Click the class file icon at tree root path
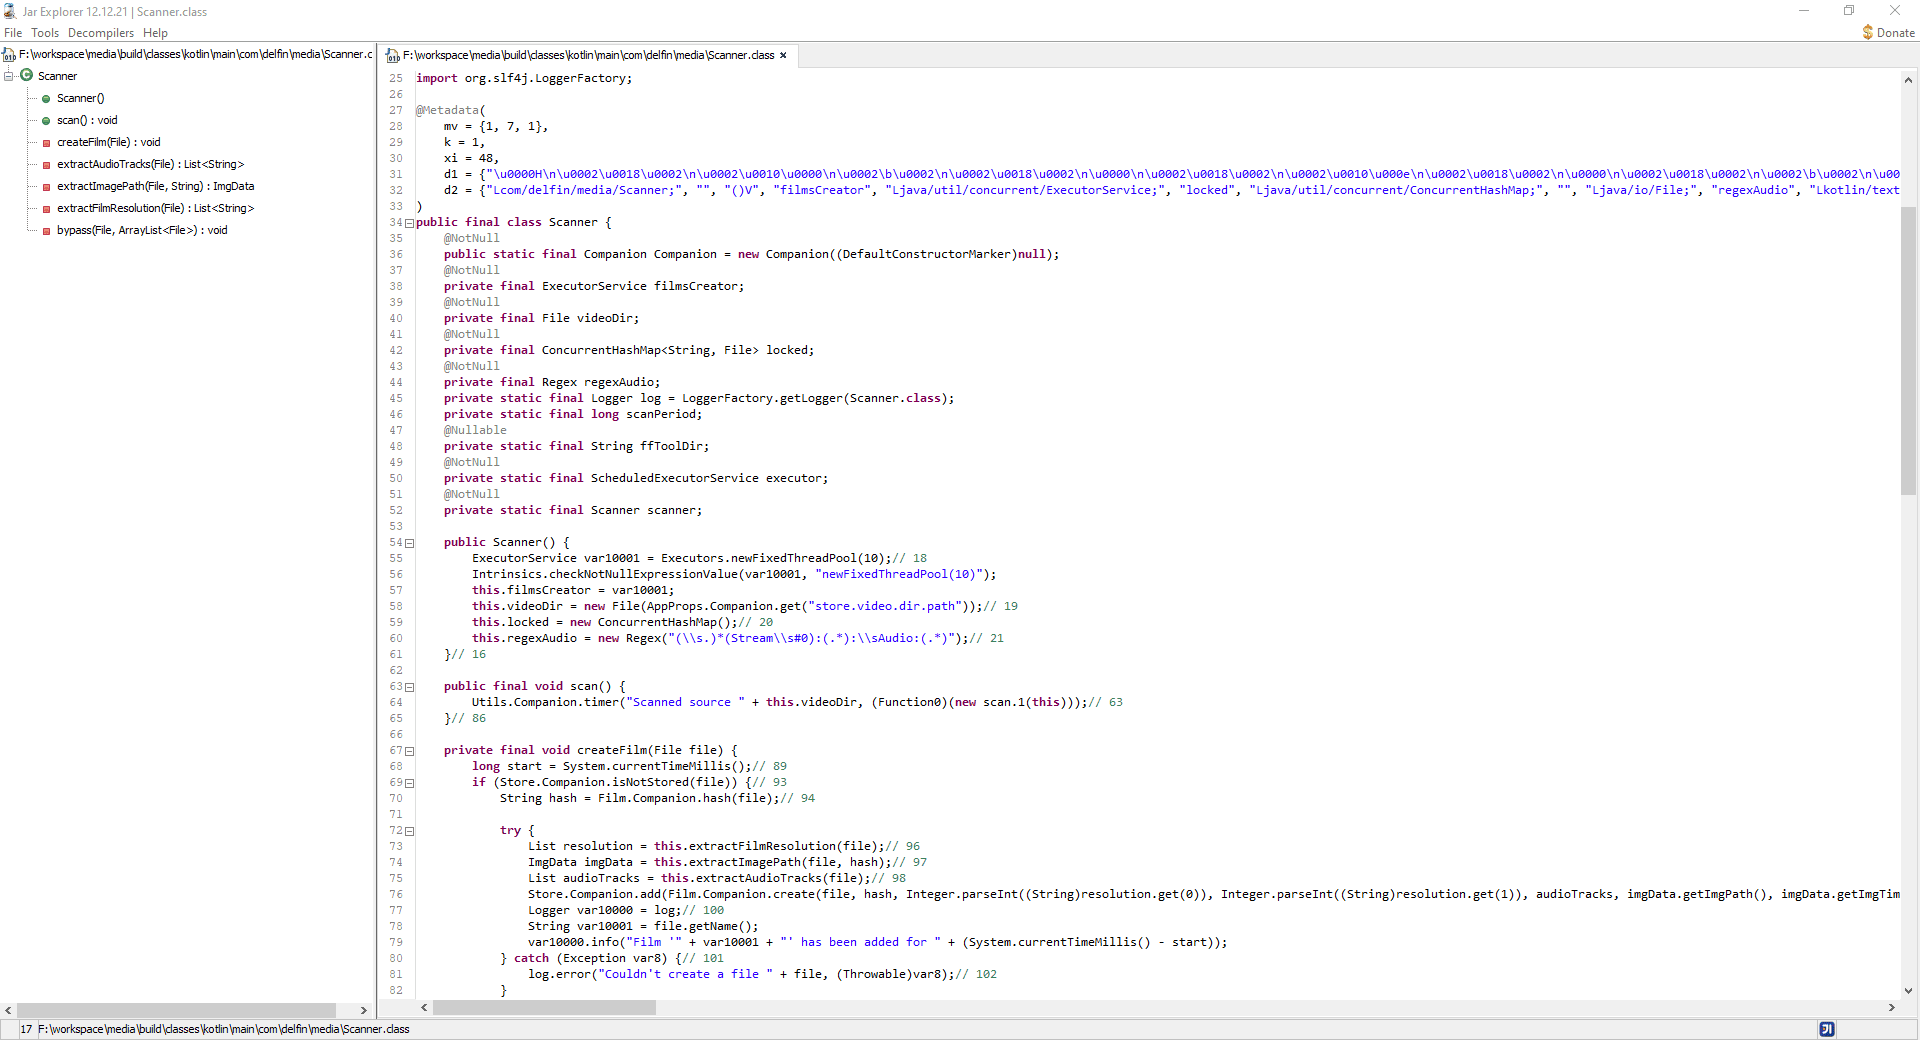1920x1040 pixels. [x=9, y=55]
